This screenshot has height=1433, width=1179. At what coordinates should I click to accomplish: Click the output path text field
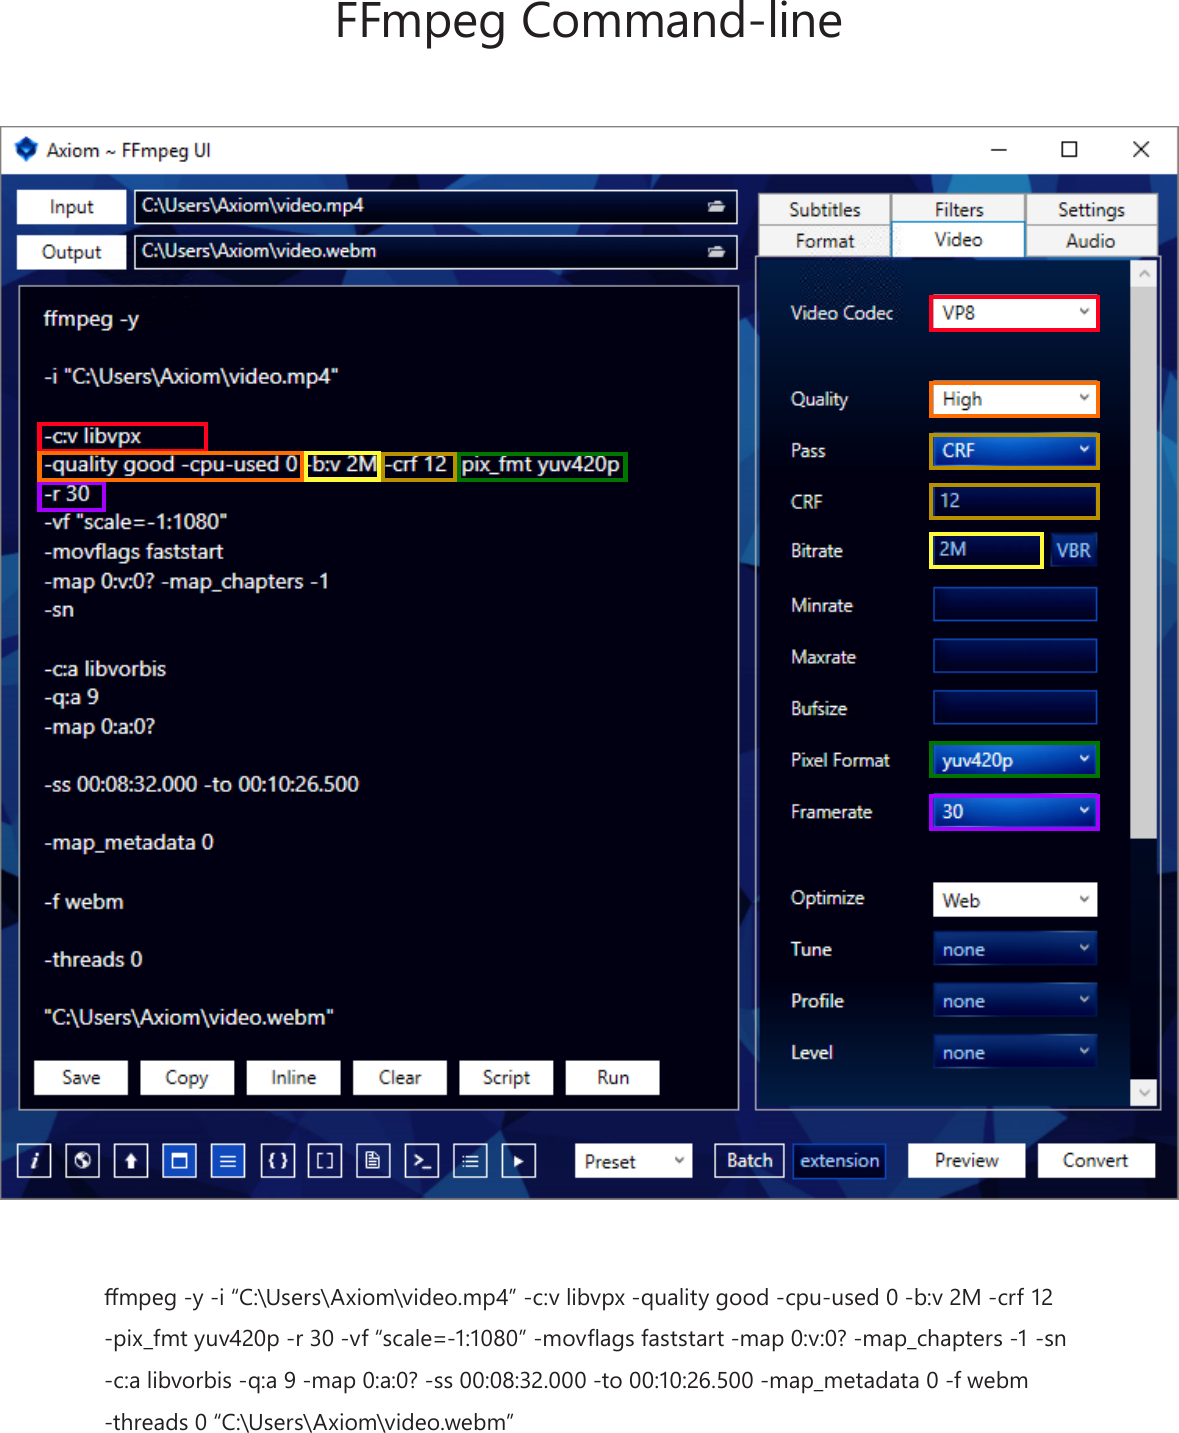click(x=435, y=252)
